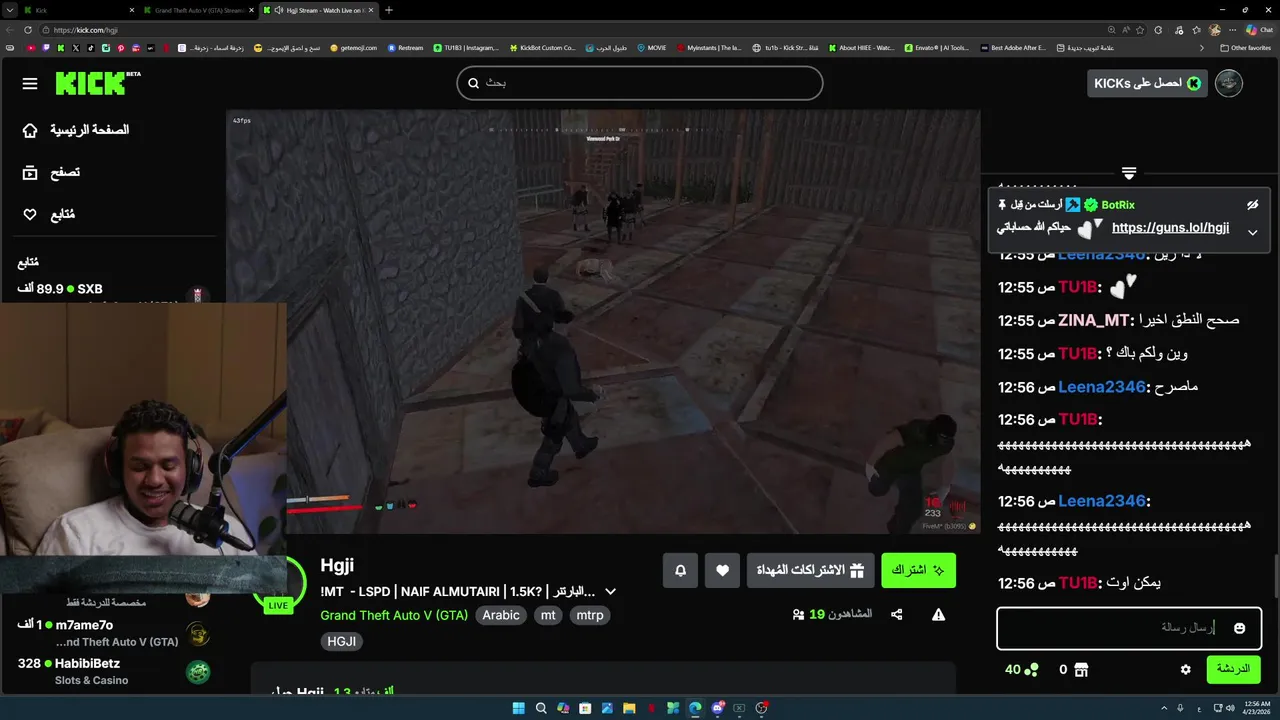Click the stream video player
Screen dimensions: 1280x720
pos(603,322)
